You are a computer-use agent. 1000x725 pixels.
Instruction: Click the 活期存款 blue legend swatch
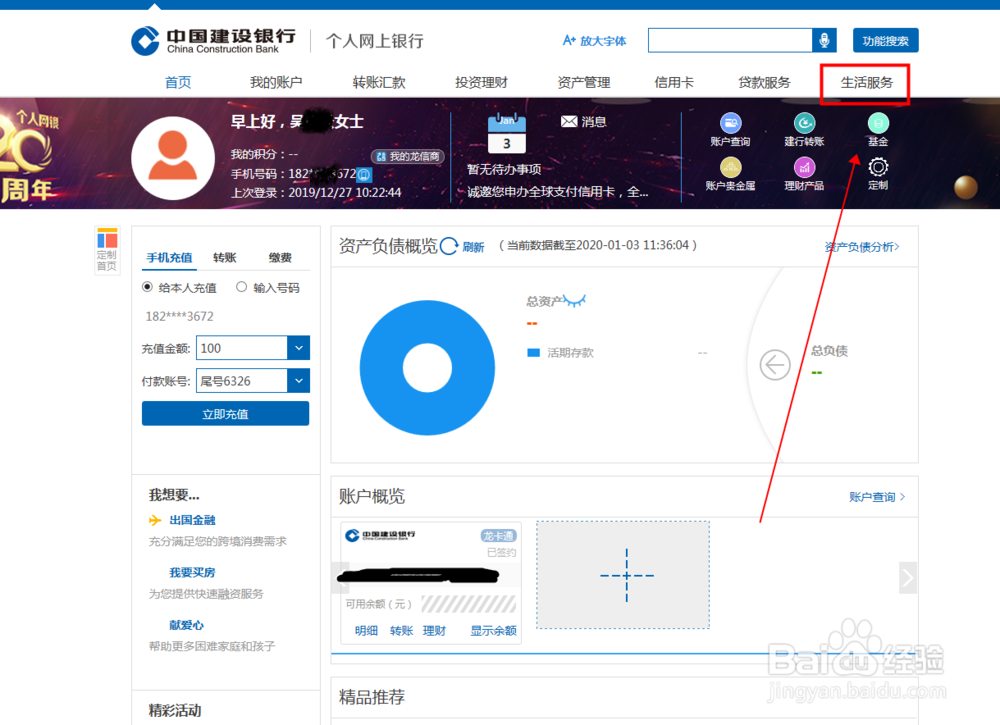coord(534,353)
